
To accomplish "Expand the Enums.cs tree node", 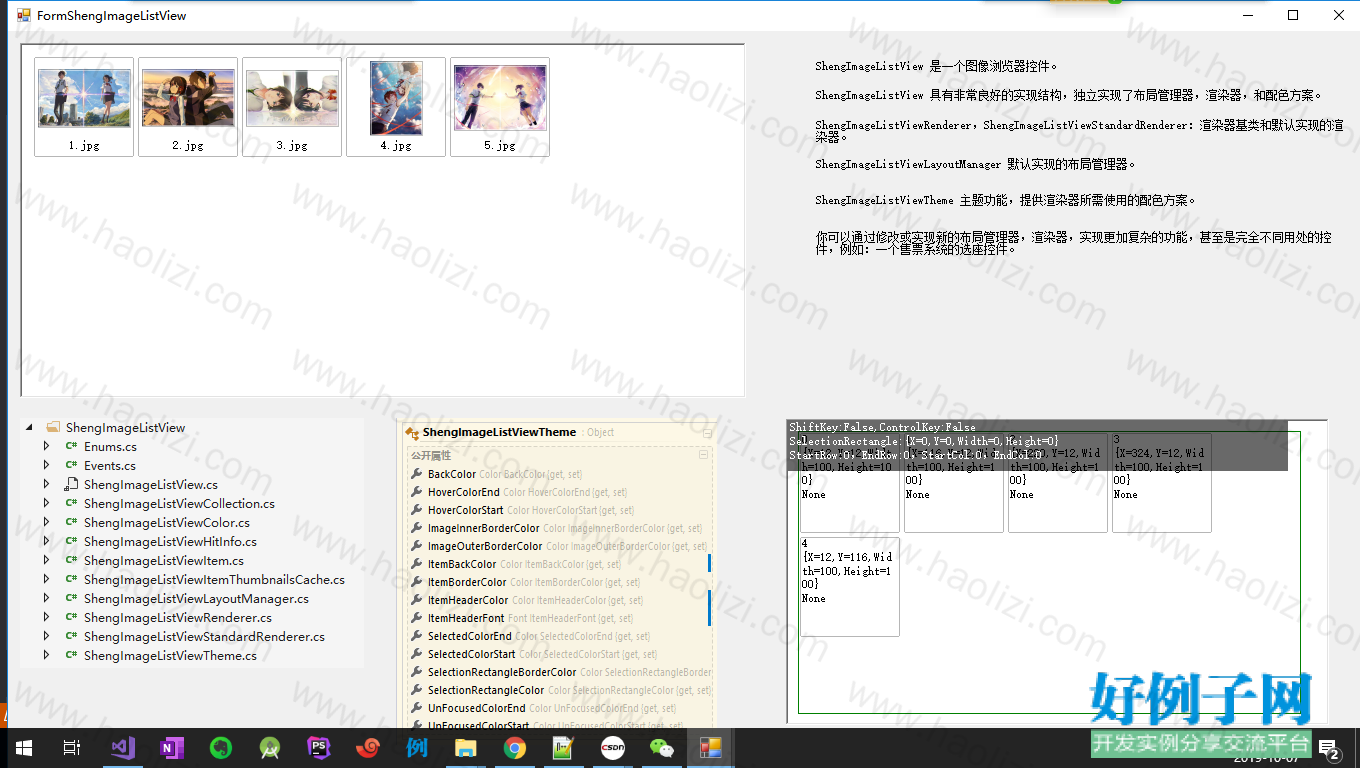I will pos(46,446).
